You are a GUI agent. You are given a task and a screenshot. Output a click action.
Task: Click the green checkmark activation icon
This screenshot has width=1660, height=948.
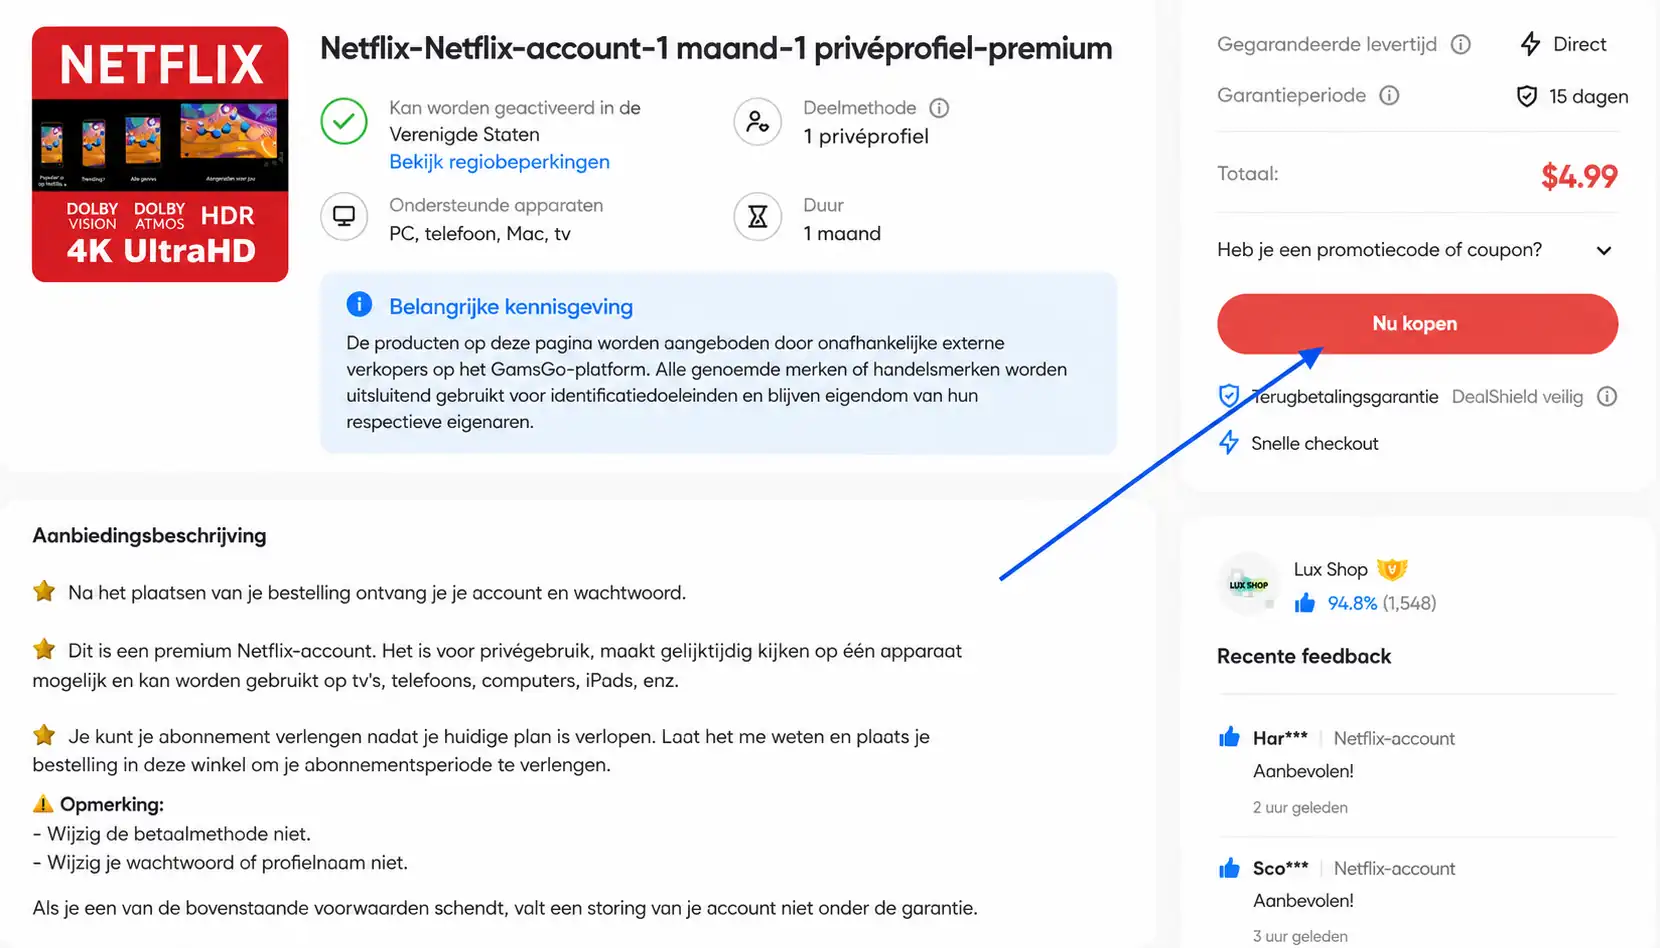coord(344,121)
